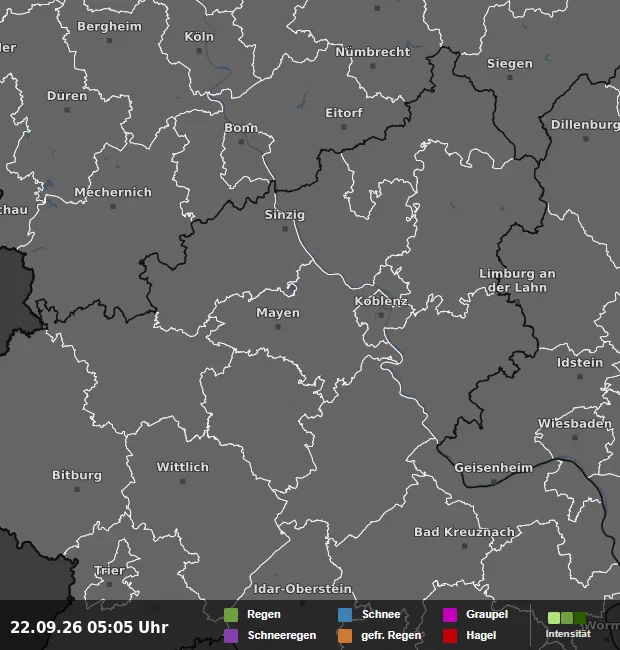620x650 pixels.
Task: Click the purple Schneeregen legend swatch
Action: click(231, 636)
